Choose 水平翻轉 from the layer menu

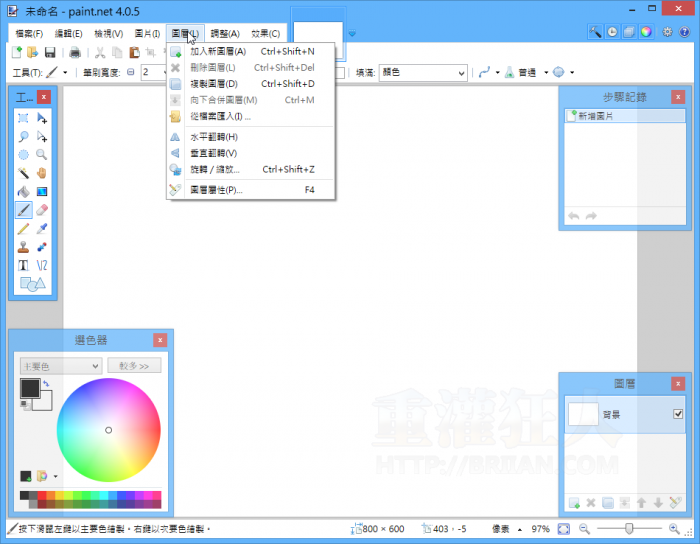(x=213, y=137)
